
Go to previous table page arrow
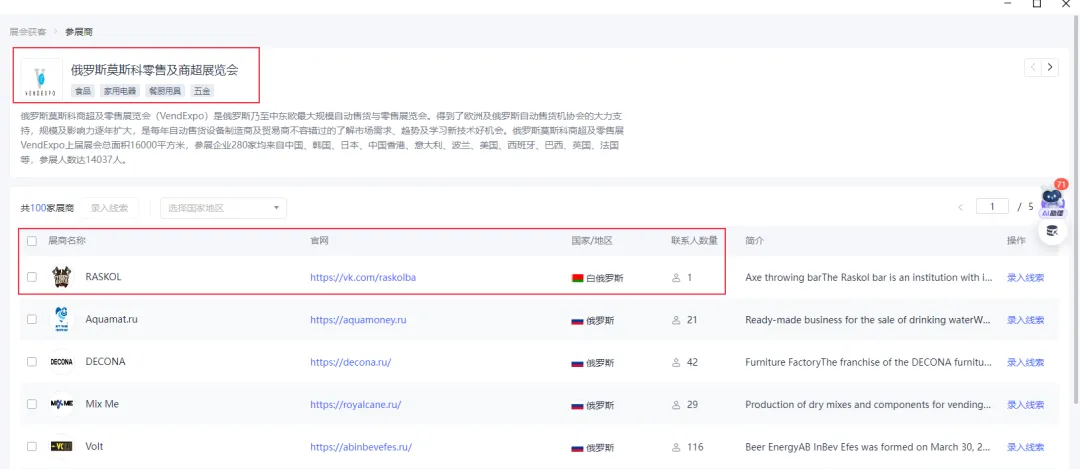(x=961, y=207)
